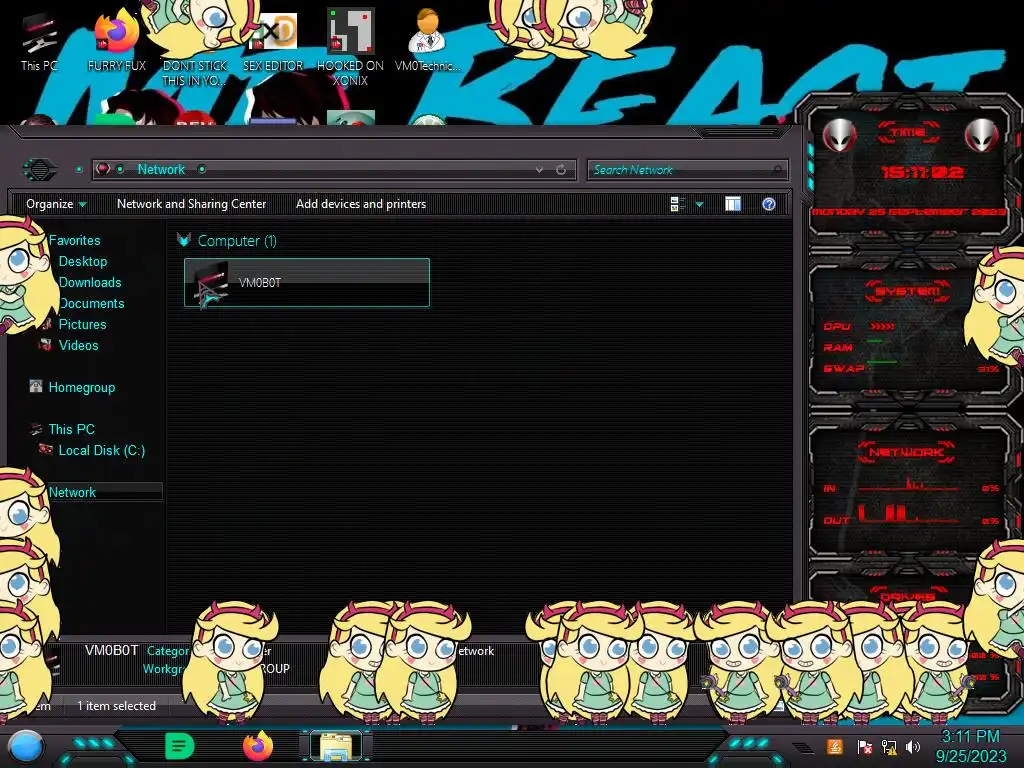Image resolution: width=1024 pixels, height=768 pixels.
Task: Open Downloads in Favorites
Action: (x=90, y=282)
